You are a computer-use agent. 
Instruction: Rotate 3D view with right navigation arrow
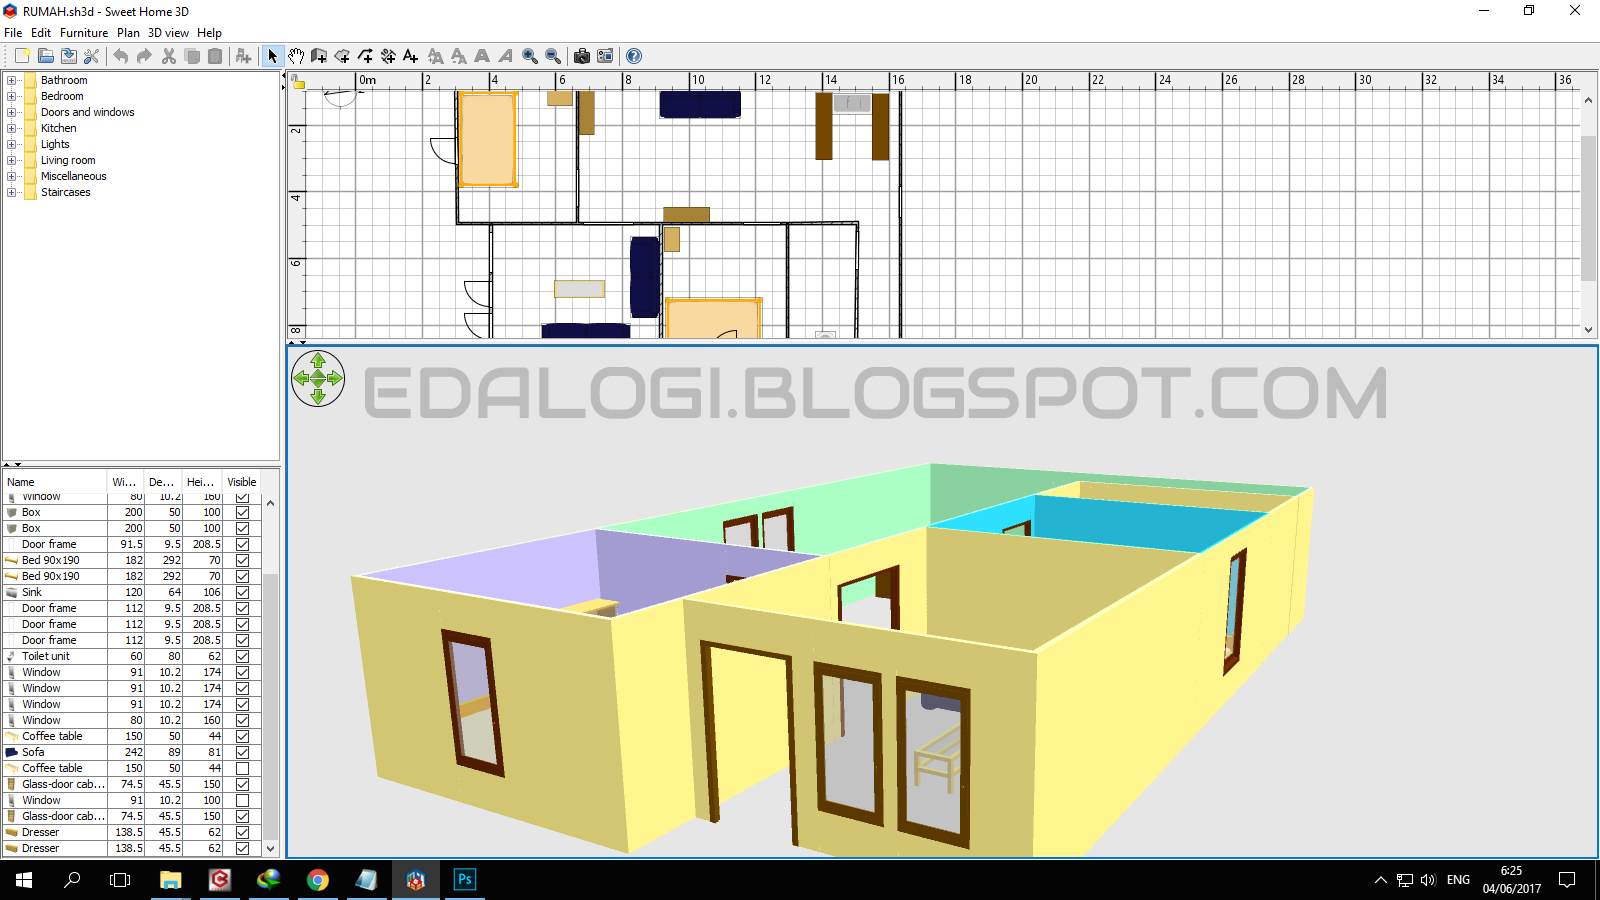pyautogui.click(x=335, y=378)
